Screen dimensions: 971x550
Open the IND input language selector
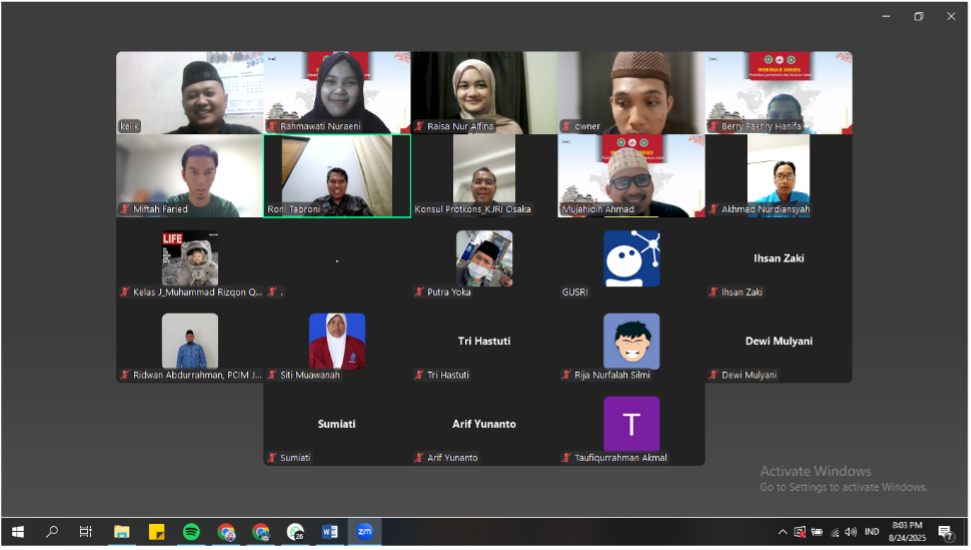tap(871, 532)
